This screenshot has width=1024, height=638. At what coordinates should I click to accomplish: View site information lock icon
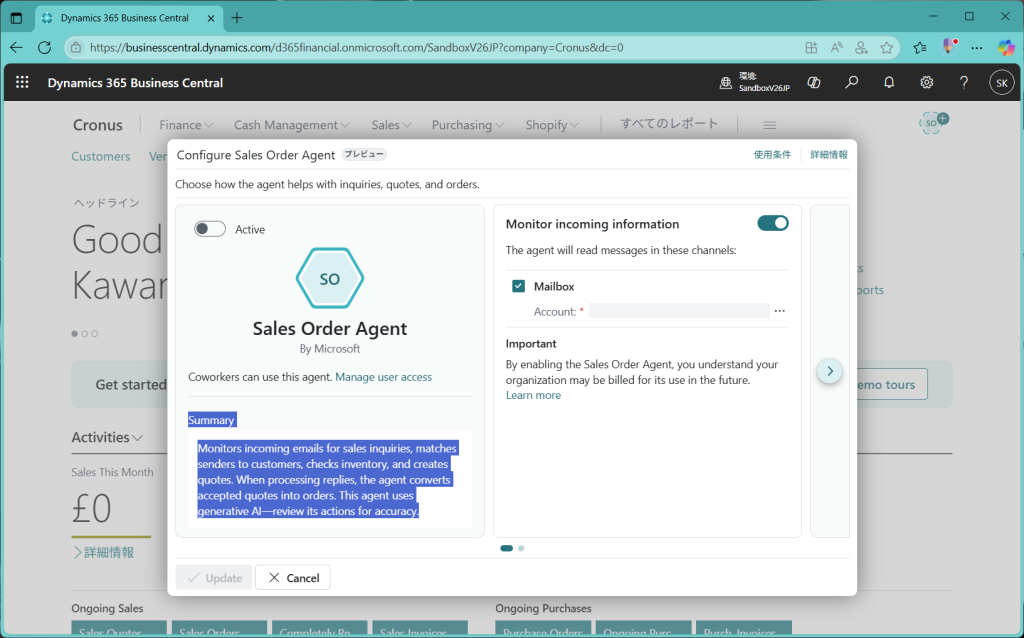pos(76,47)
